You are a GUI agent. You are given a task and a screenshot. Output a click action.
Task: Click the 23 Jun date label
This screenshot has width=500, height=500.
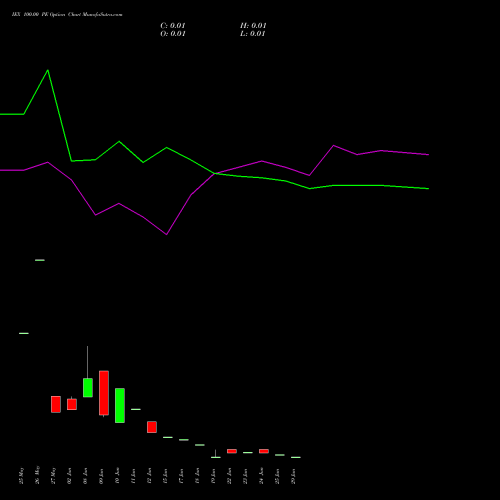pyautogui.click(x=246, y=476)
